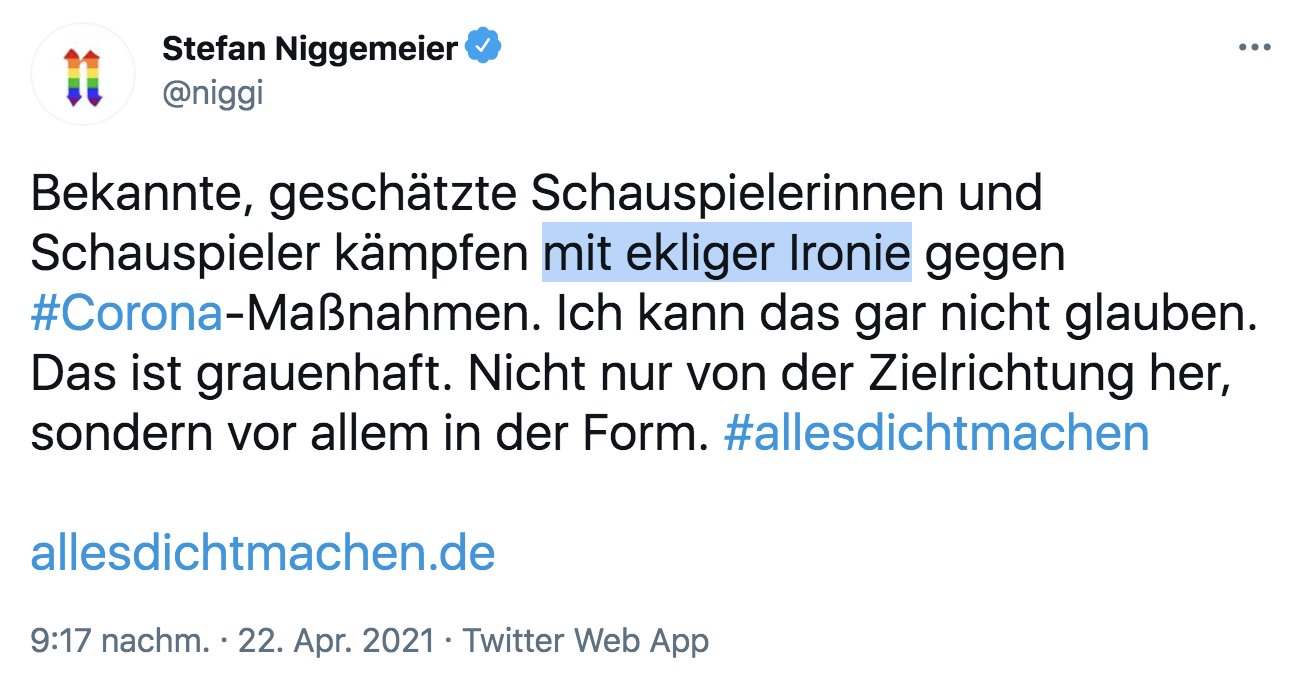Click the first word "Bekannte"
1304x690 pixels.
pyautogui.click(x=133, y=194)
